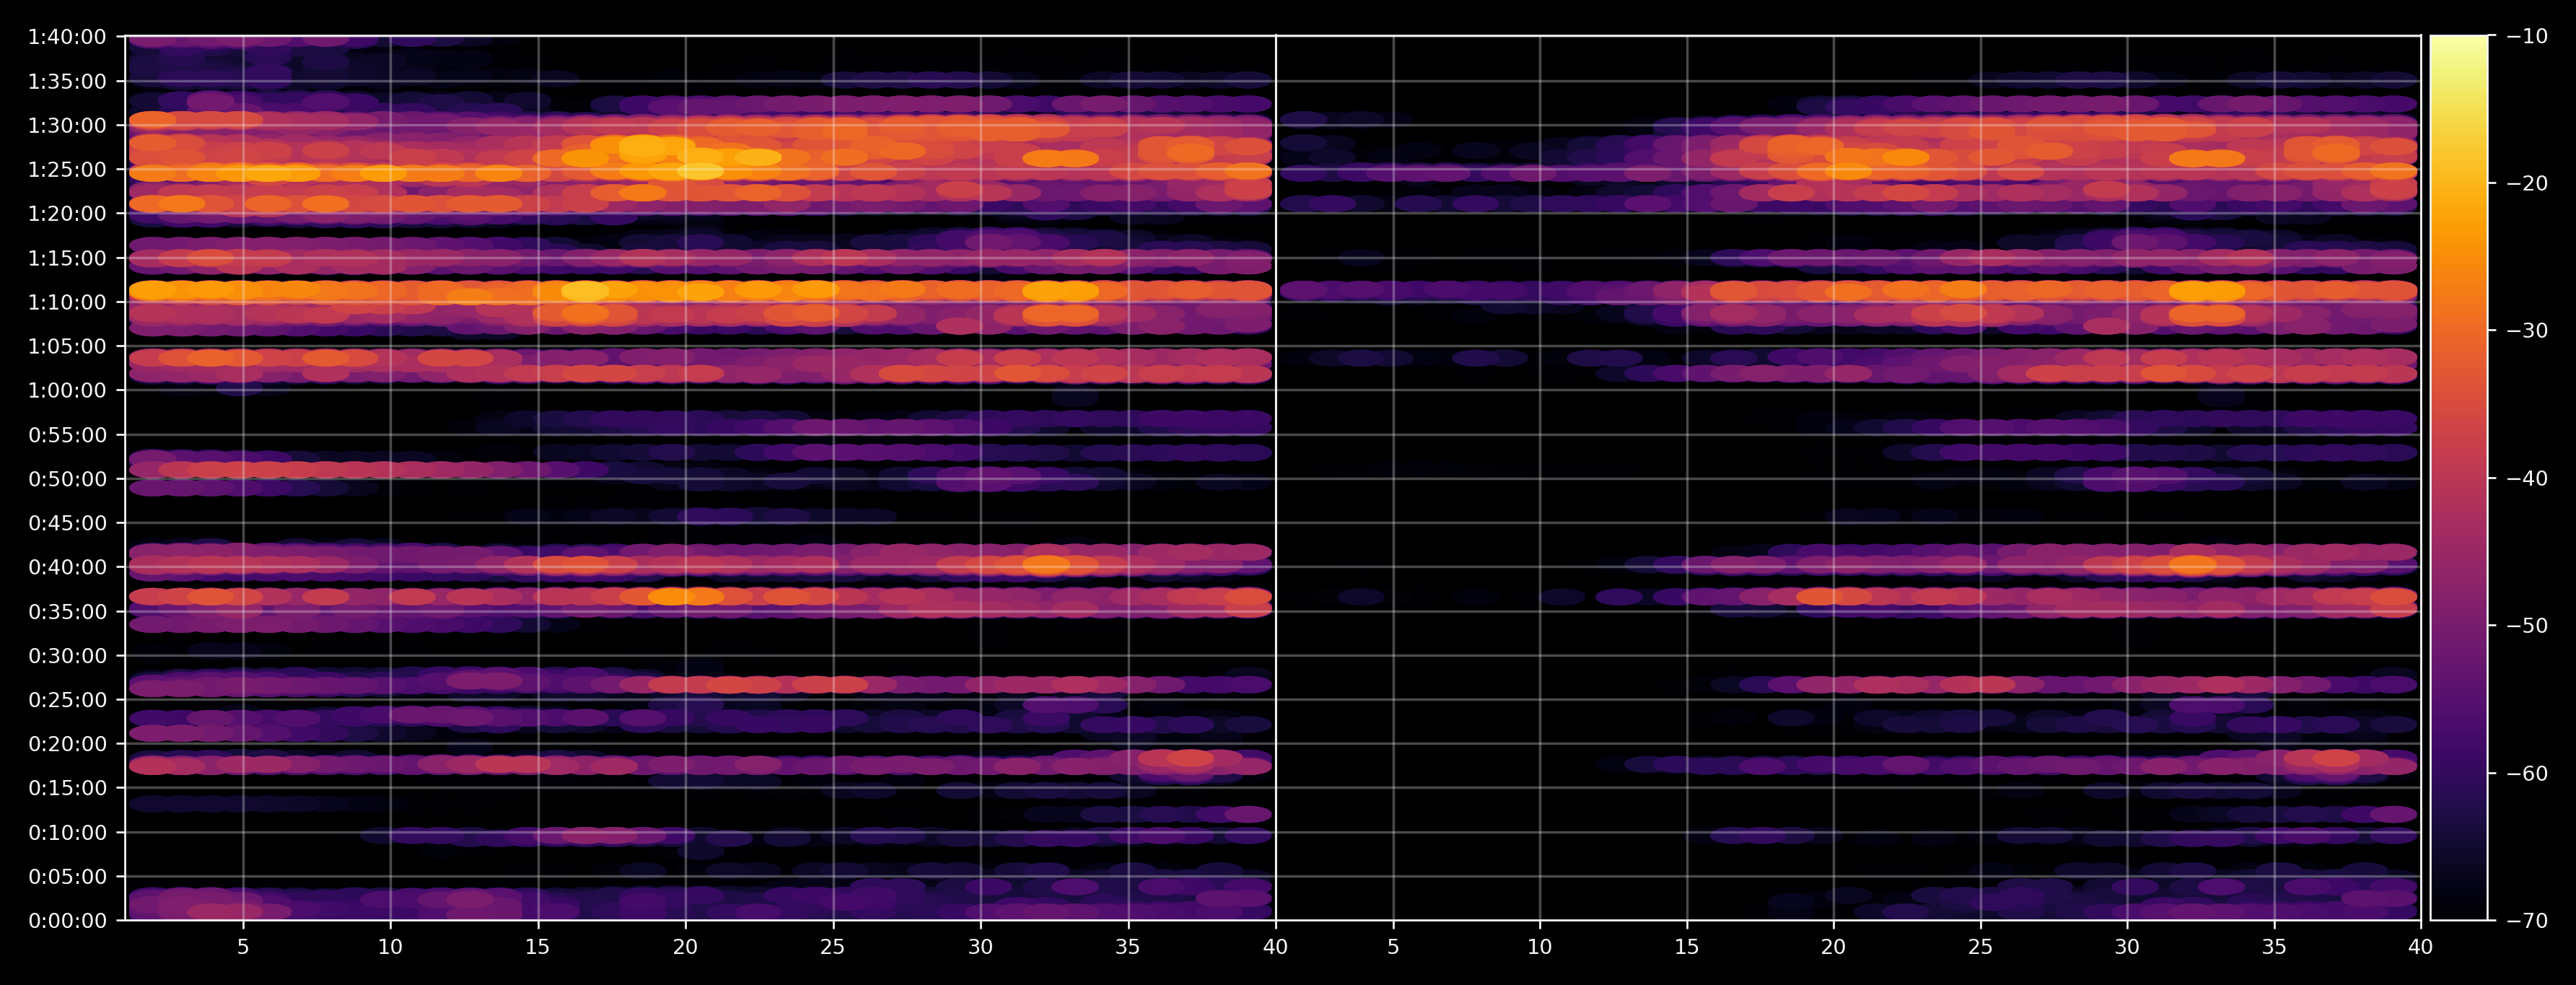Image resolution: width=2576 pixels, height=985 pixels.
Task: Click the 0:40:00 time label
Action: [67, 567]
